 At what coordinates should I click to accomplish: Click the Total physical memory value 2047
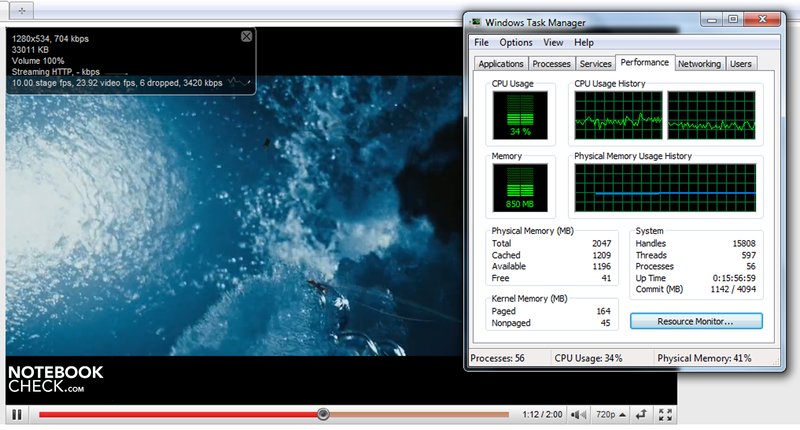[602, 243]
